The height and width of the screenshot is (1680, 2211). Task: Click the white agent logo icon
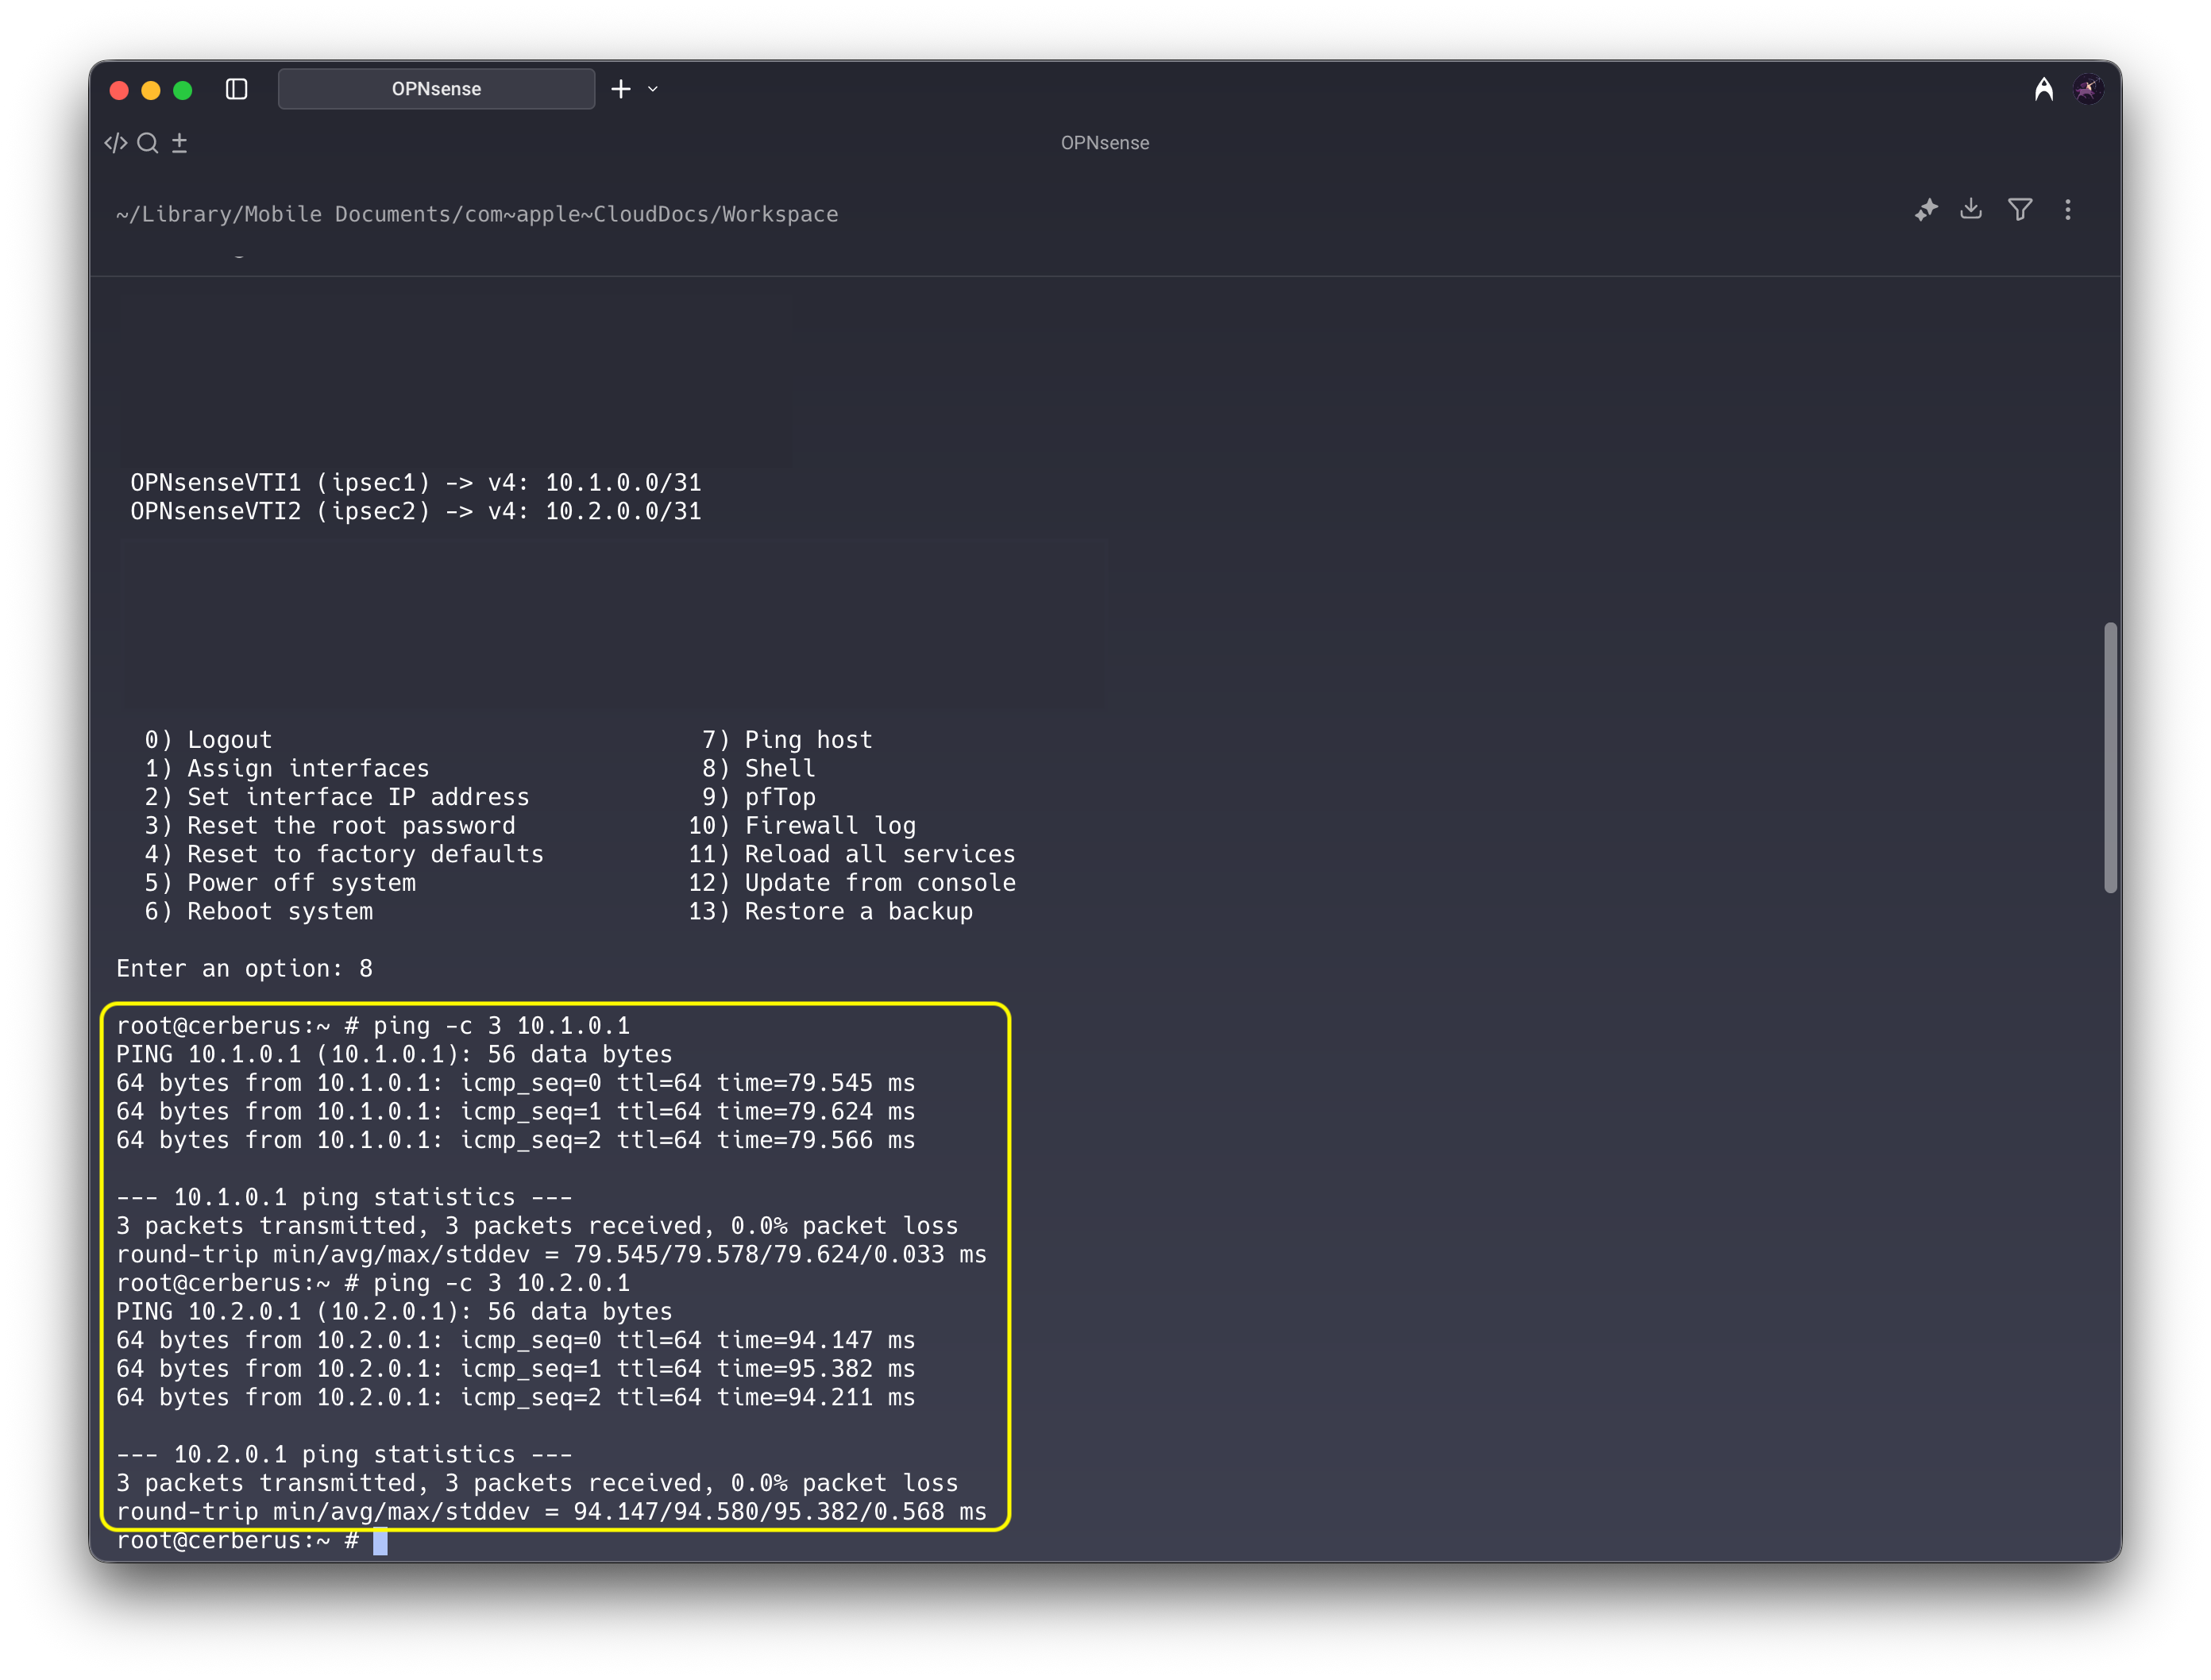(2044, 90)
